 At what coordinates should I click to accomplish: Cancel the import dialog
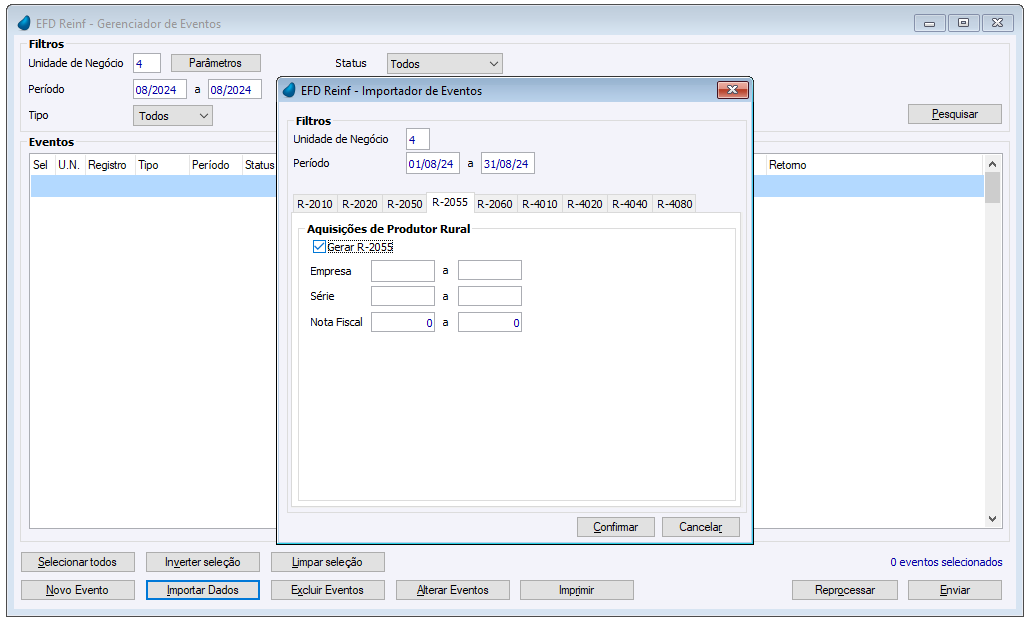700,527
